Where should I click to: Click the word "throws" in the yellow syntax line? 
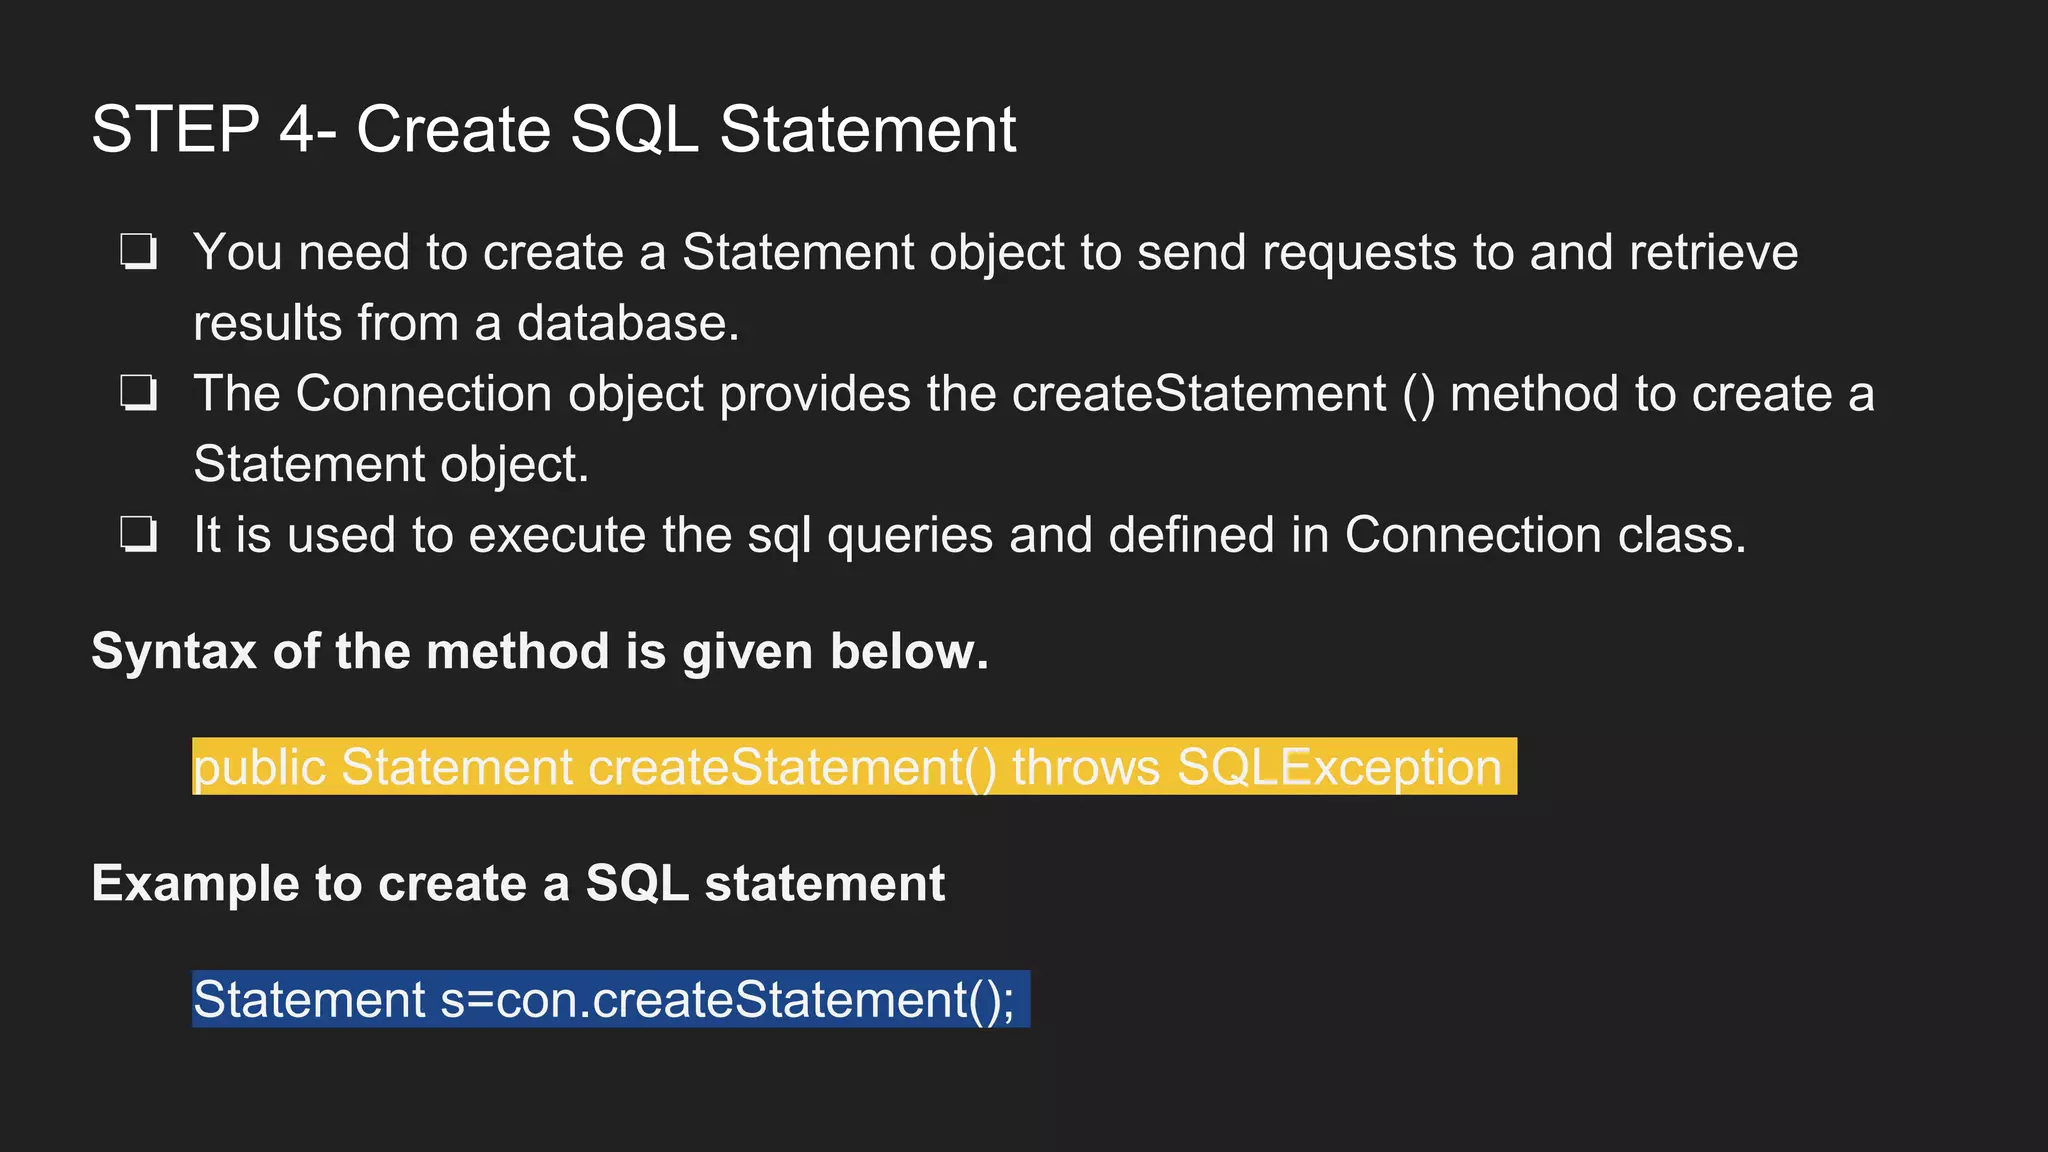[x=1086, y=768]
